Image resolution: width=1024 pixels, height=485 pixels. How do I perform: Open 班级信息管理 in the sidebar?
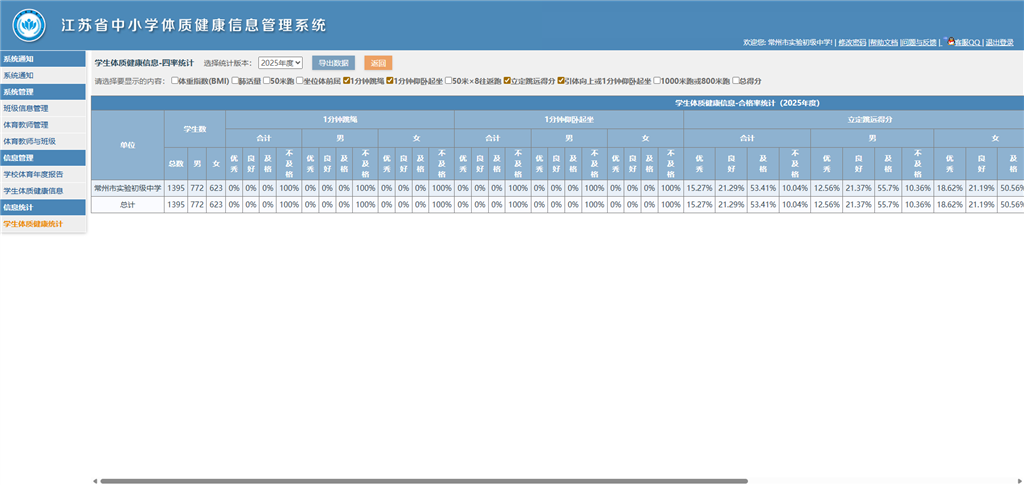[x=26, y=108]
